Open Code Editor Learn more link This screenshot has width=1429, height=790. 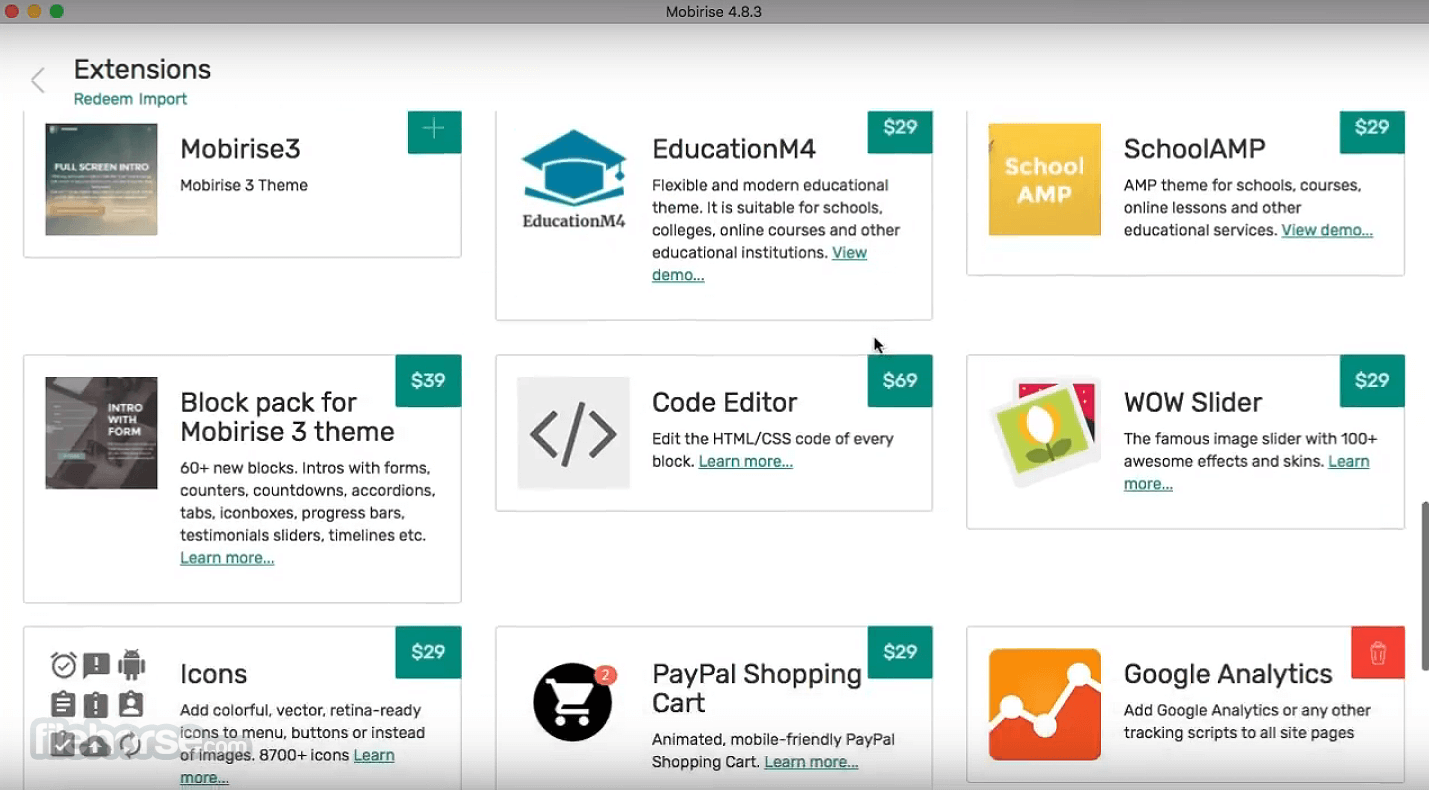click(x=746, y=461)
